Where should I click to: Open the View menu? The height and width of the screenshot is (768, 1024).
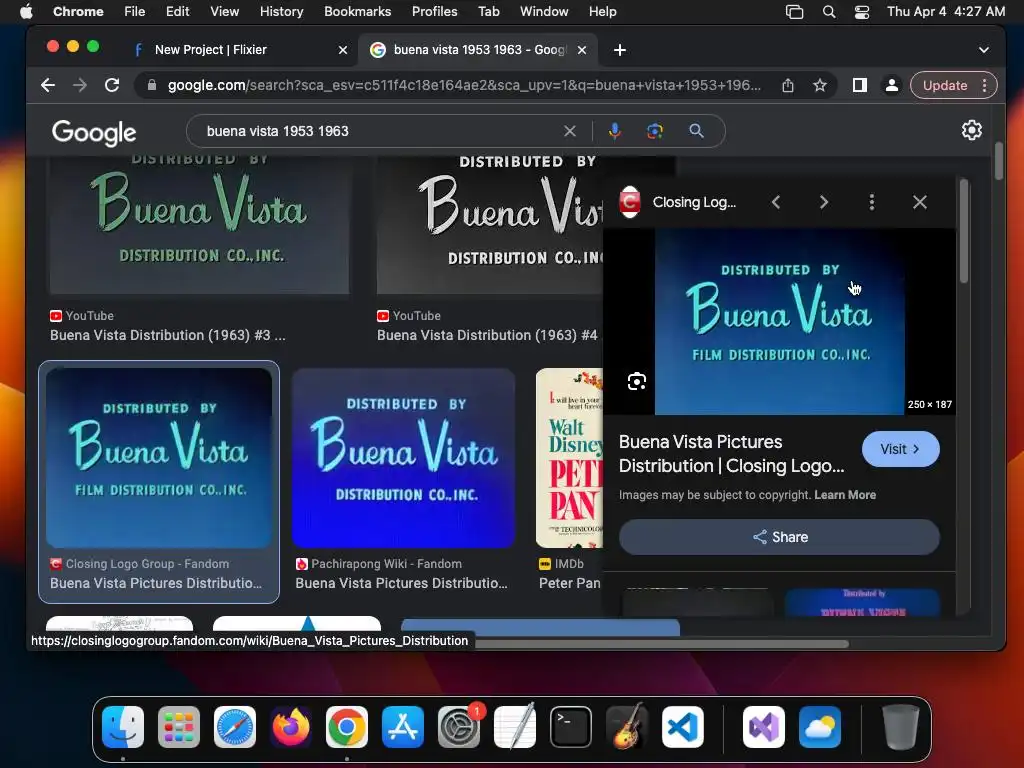tap(224, 12)
